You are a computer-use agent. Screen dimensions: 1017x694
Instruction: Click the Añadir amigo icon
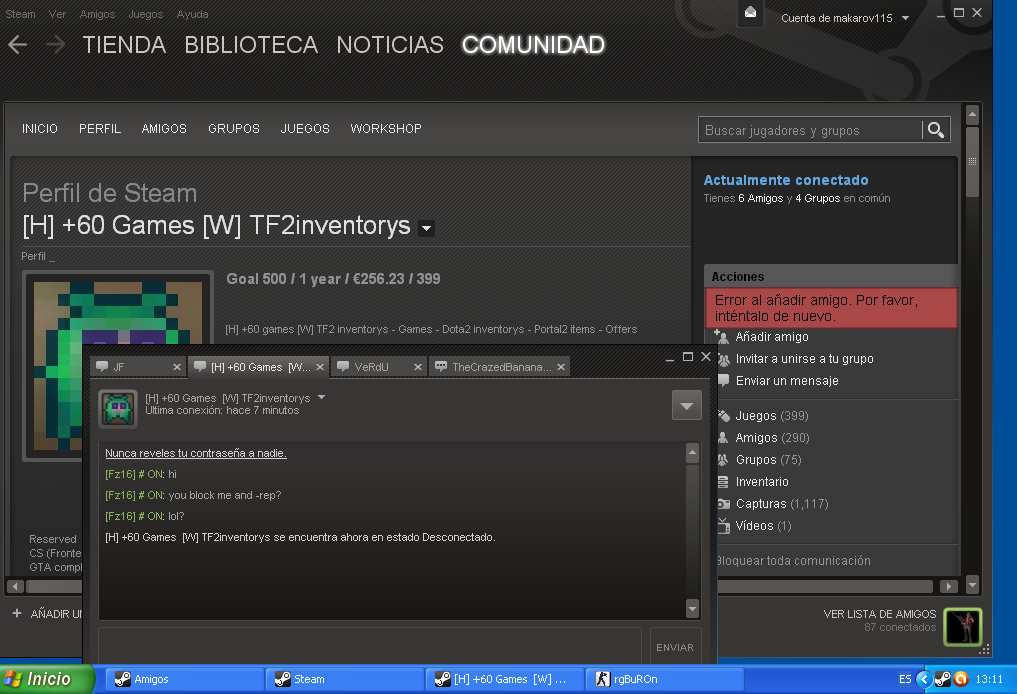pos(722,336)
